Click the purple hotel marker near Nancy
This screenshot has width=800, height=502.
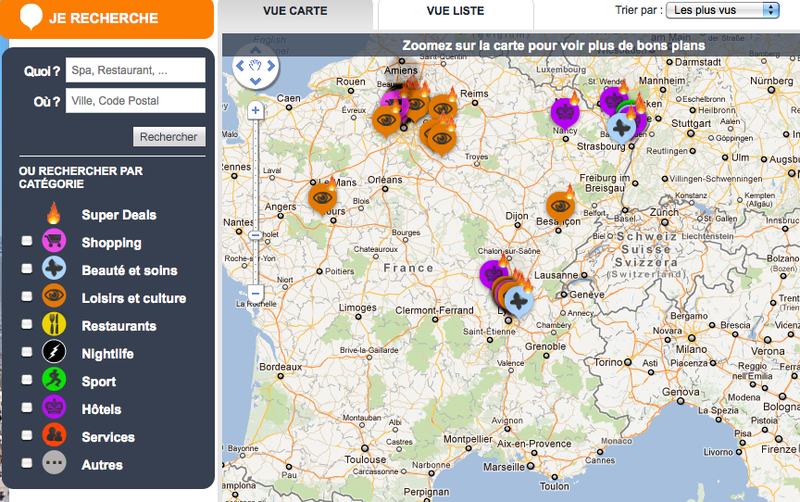pos(566,111)
